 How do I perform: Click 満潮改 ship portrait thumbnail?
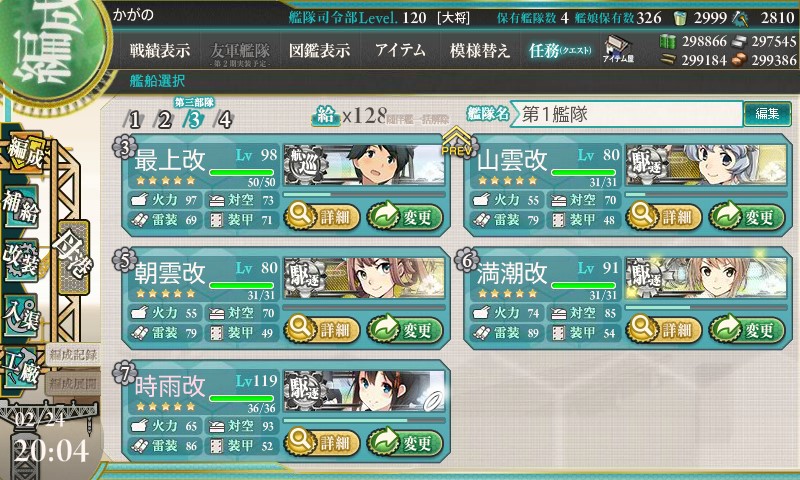706,278
